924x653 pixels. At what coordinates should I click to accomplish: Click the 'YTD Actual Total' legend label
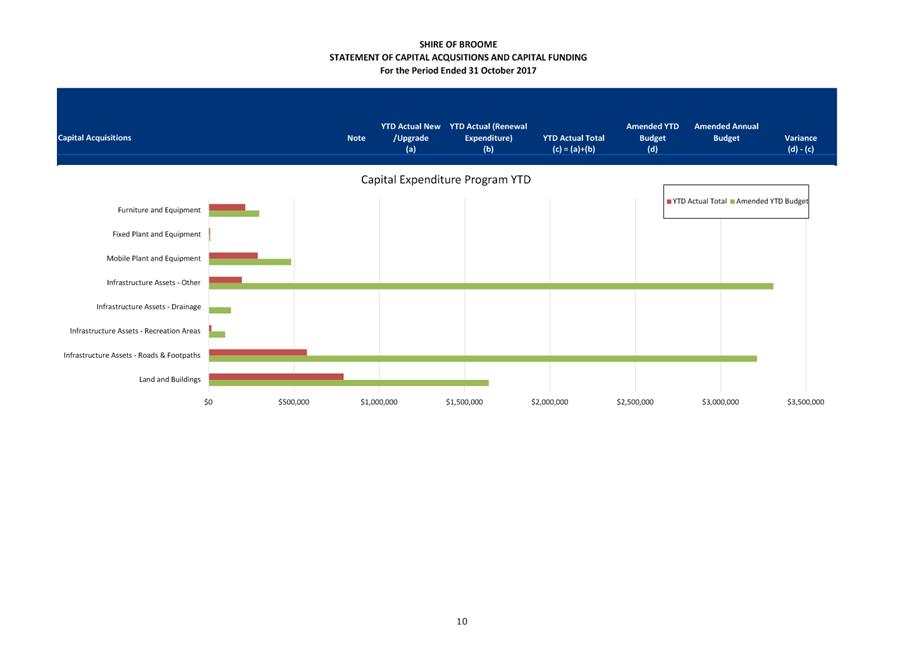(699, 201)
